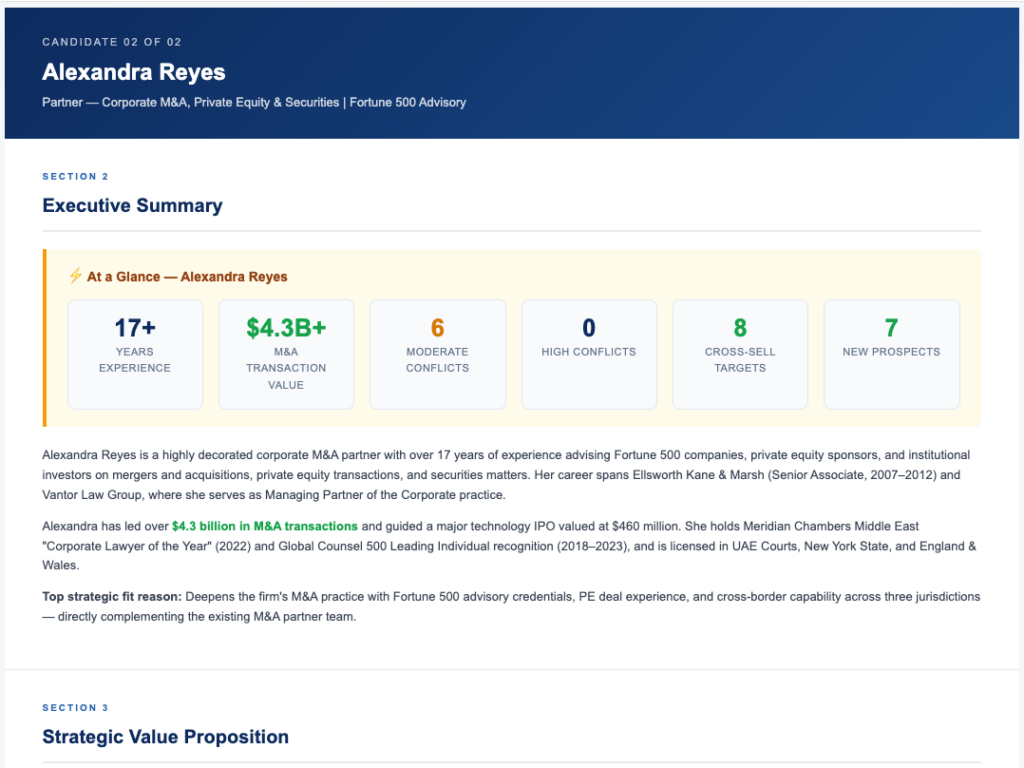The height and width of the screenshot is (768, 1024).
Task: Select the 17+ Years Experience card
Action: (135, 355)
